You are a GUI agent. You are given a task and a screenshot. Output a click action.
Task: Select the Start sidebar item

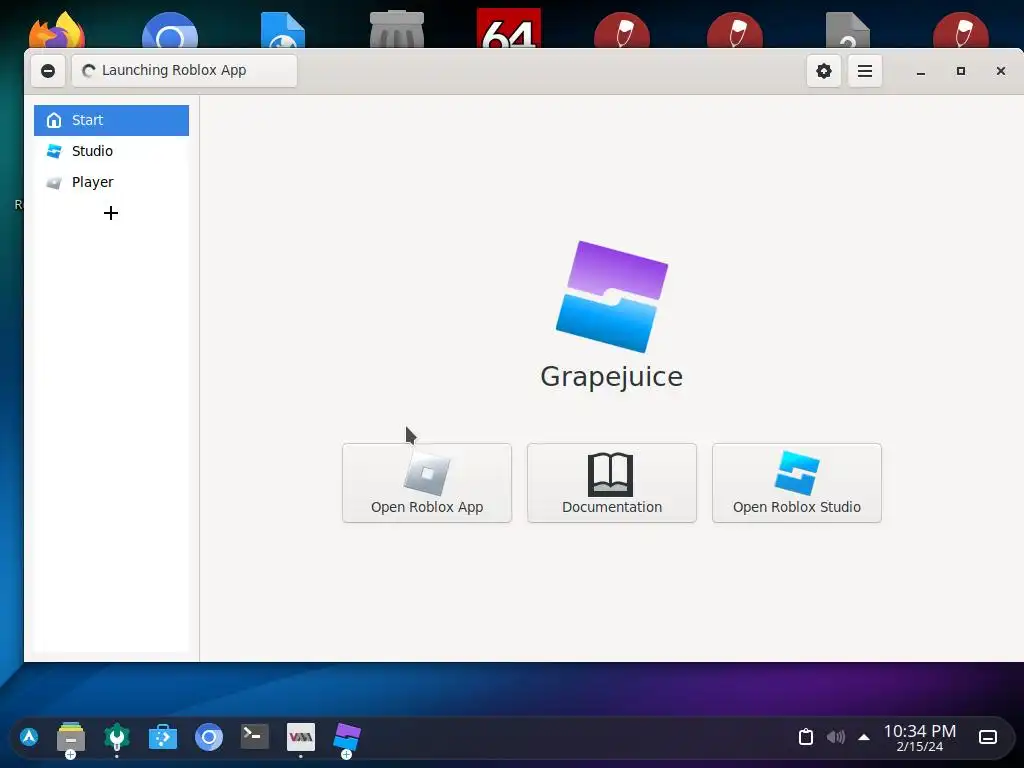tap(112, 120)
